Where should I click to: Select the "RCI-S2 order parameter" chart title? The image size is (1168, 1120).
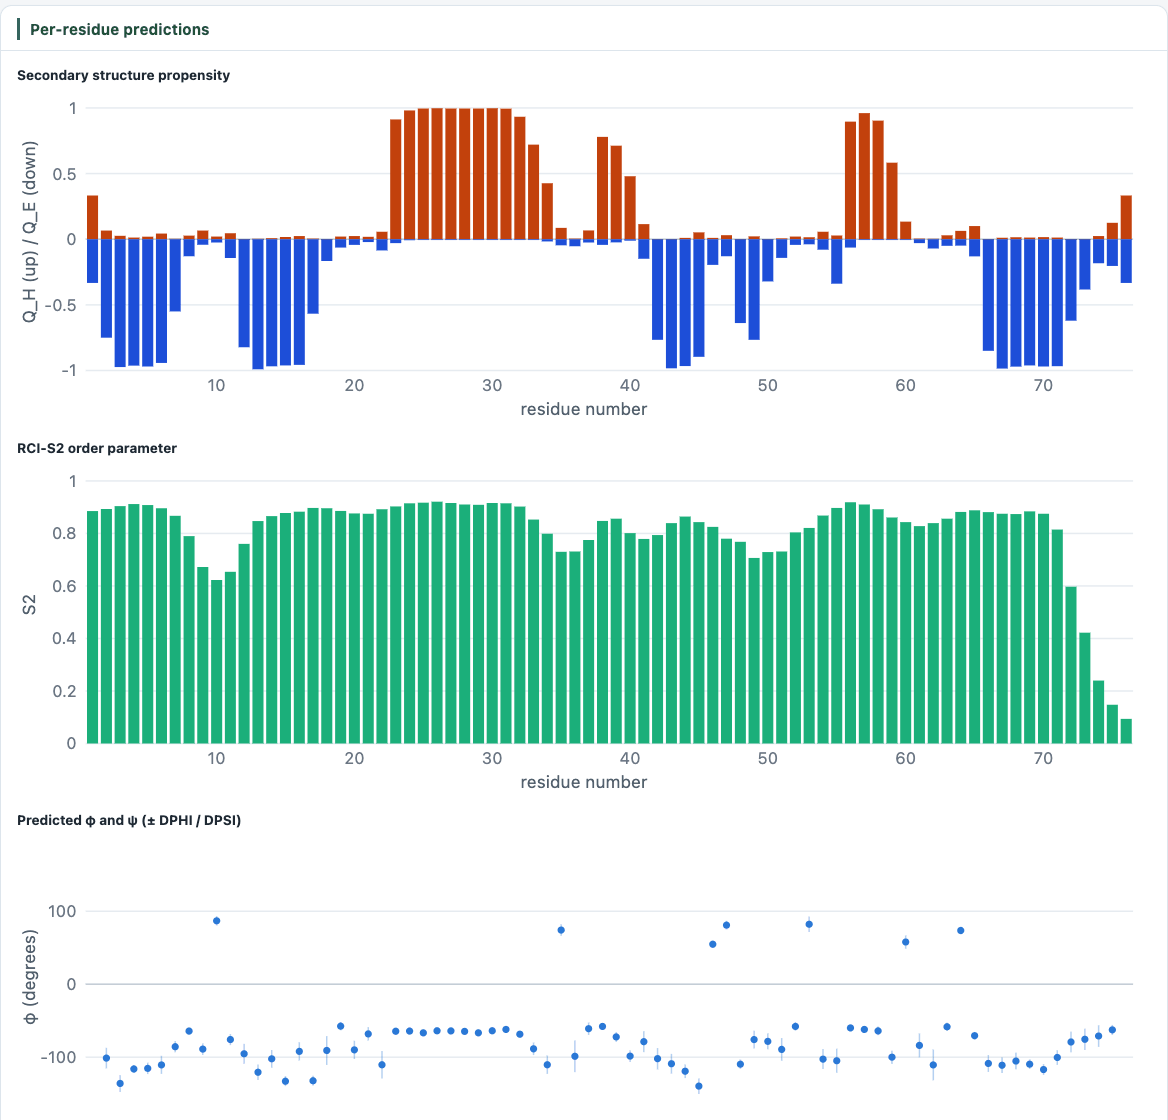pos(97,448)
